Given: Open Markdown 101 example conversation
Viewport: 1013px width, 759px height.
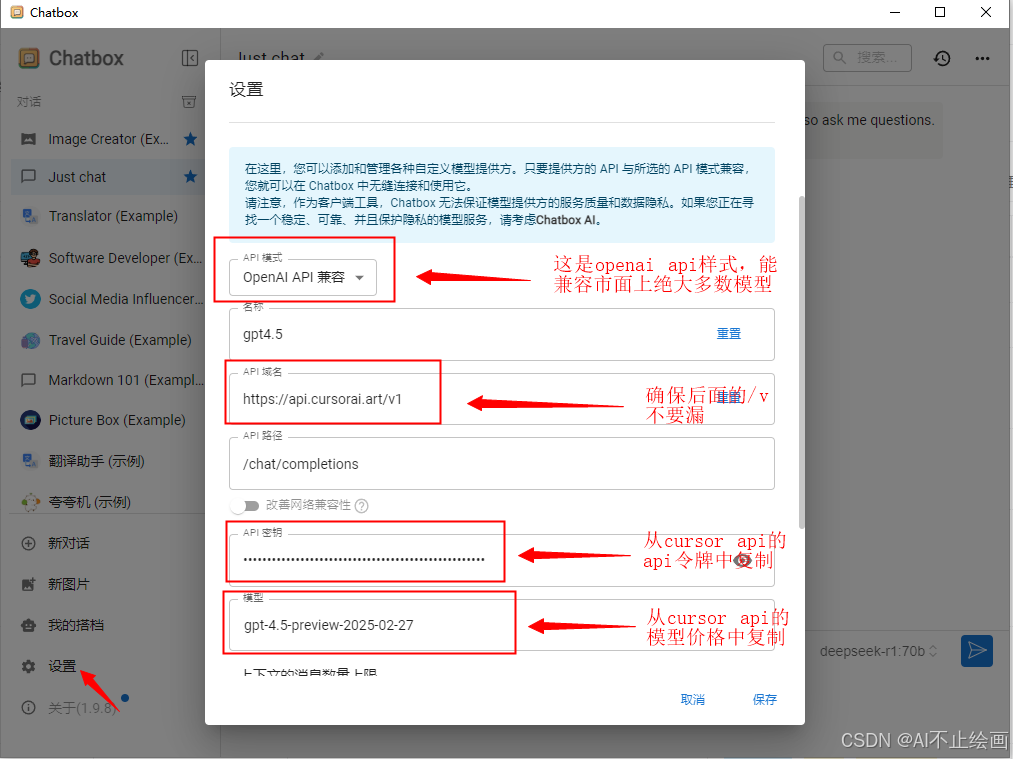Looking at the screenshot, I should 109,380.
